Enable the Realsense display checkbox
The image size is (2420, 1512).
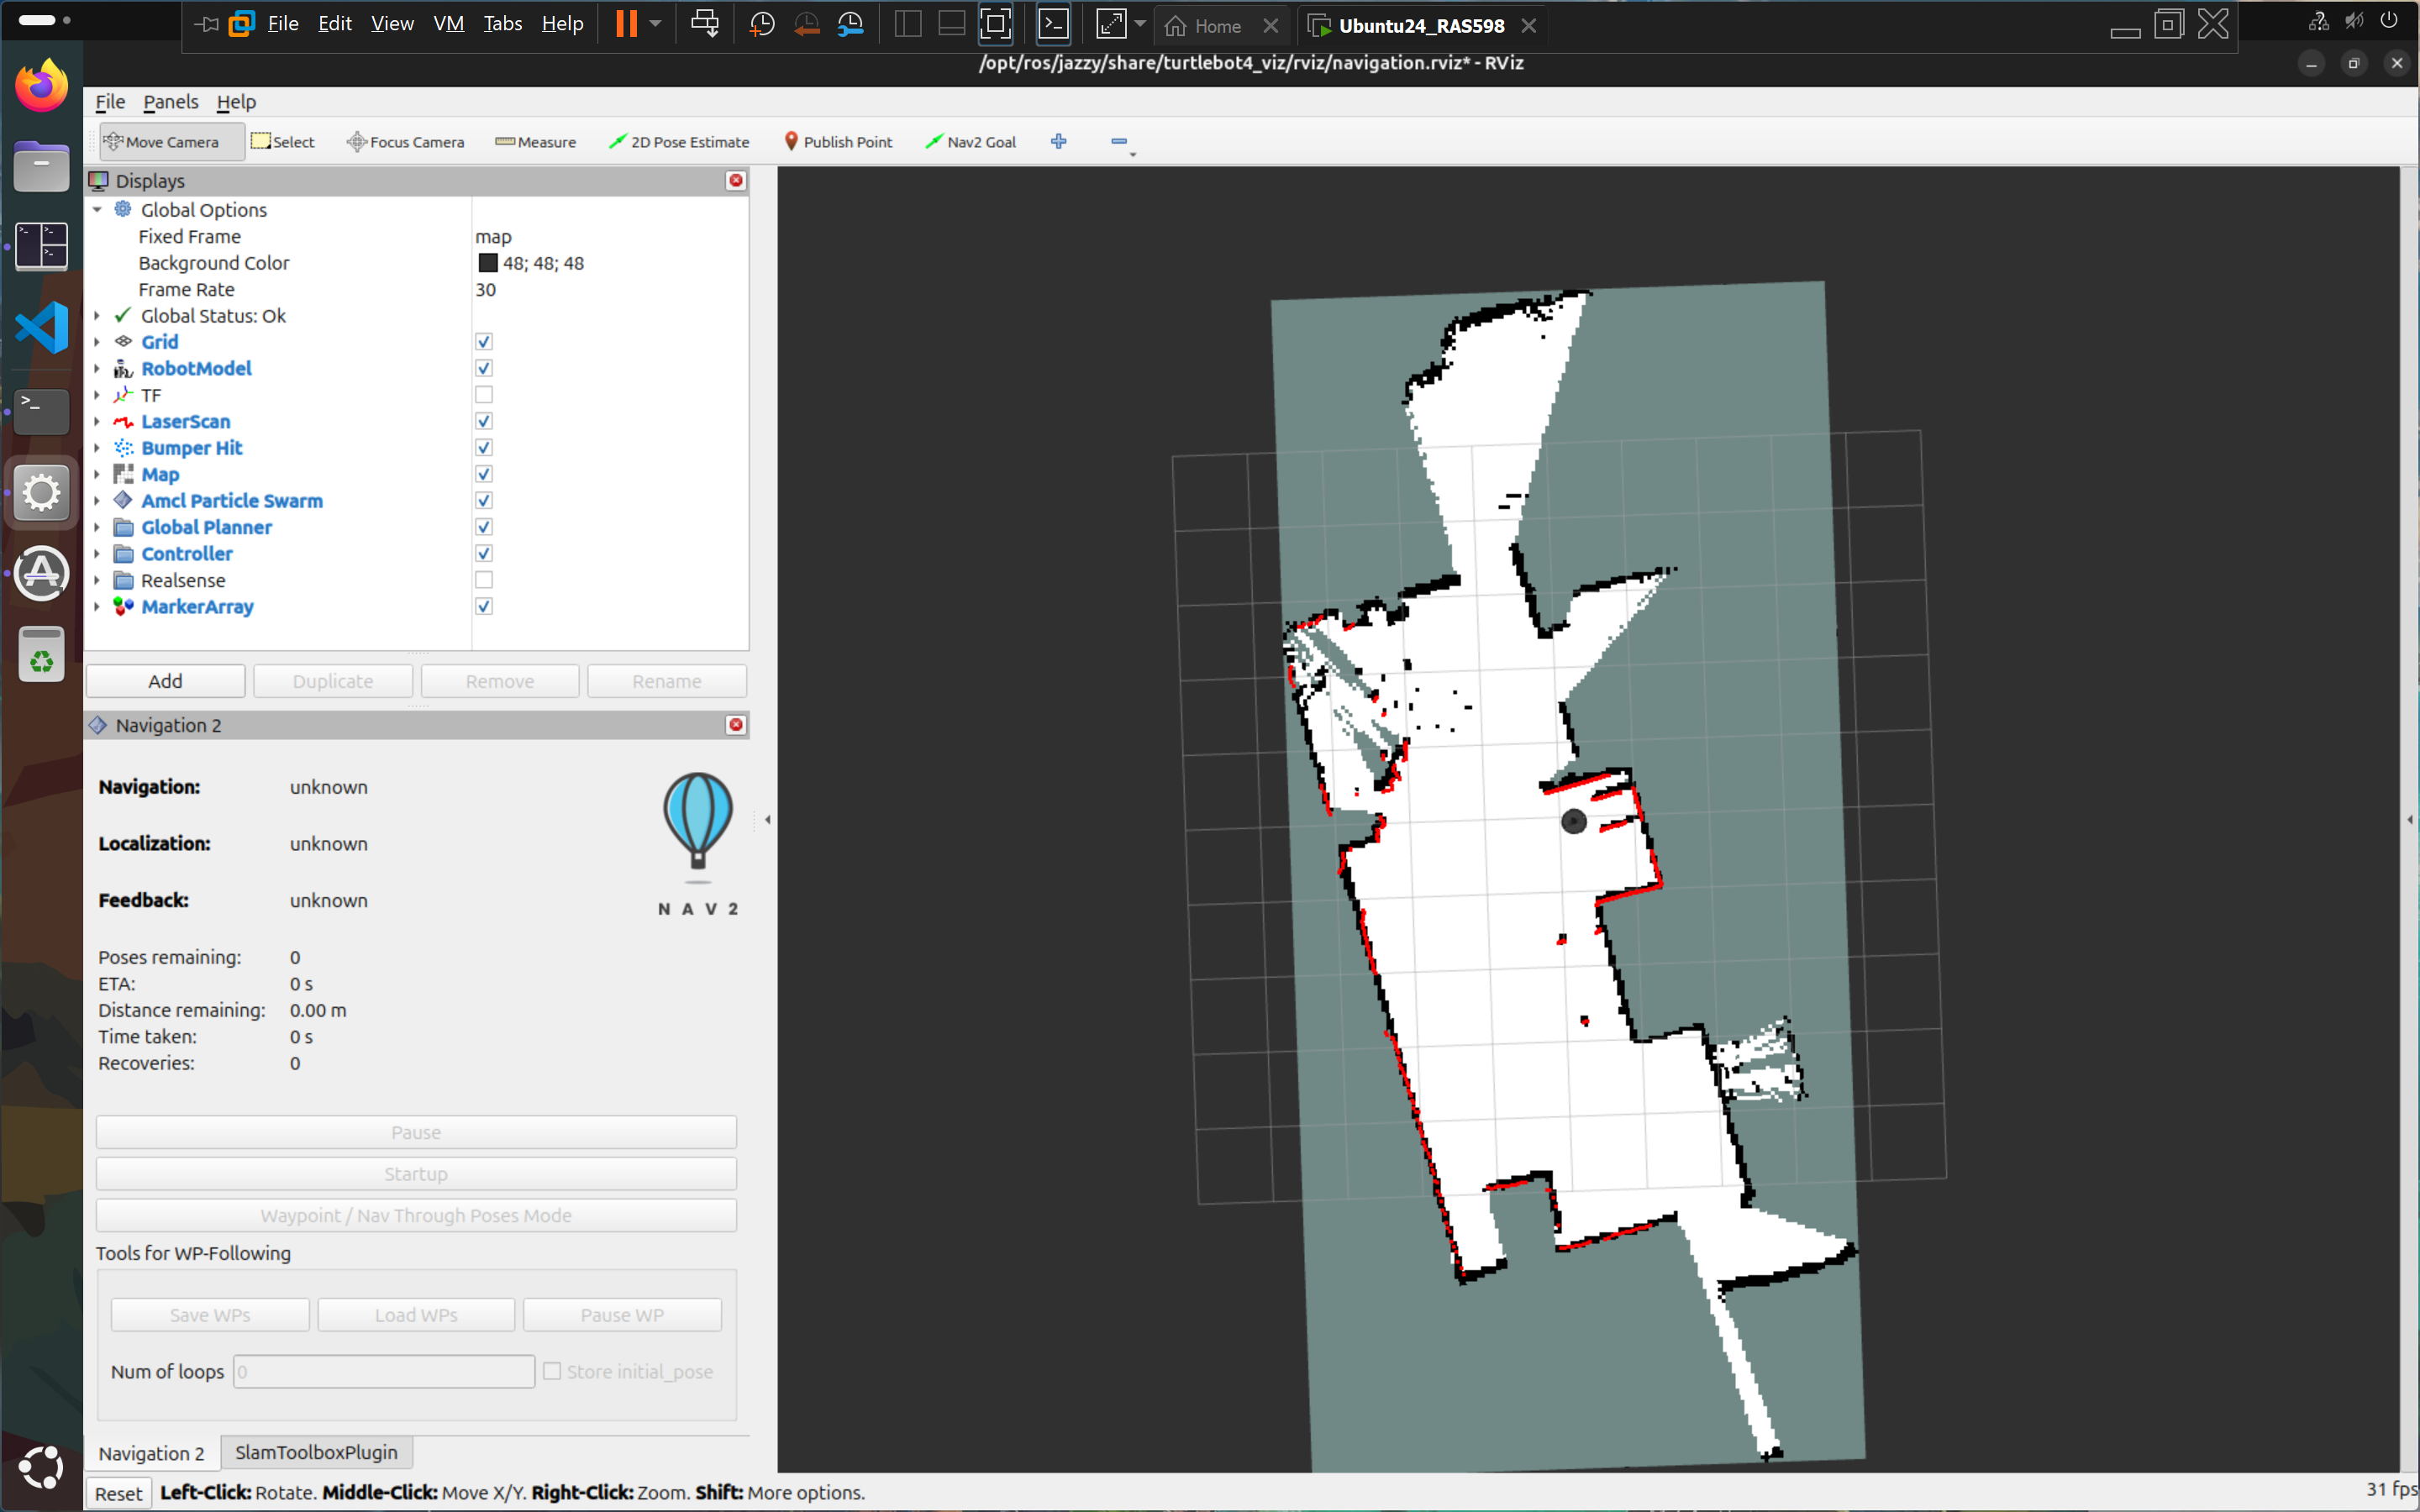484,580
